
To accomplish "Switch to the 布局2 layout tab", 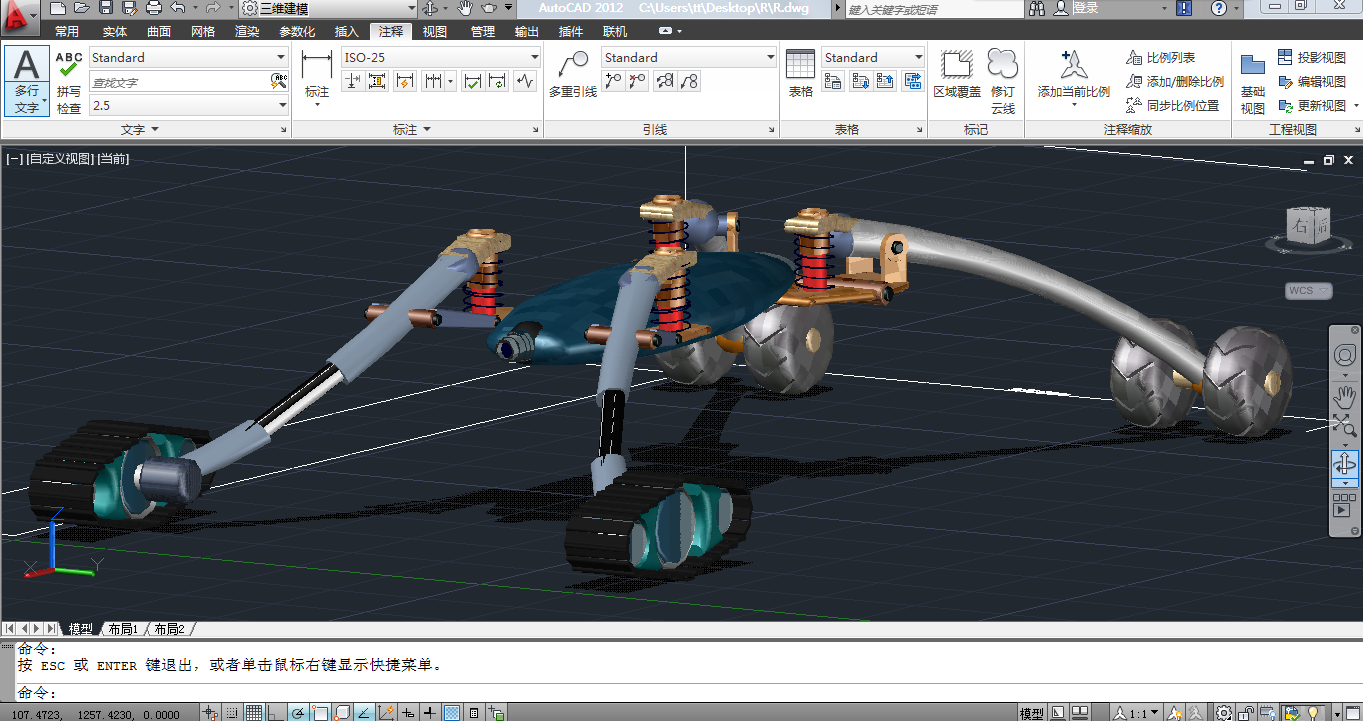I will tap(169, 629).
